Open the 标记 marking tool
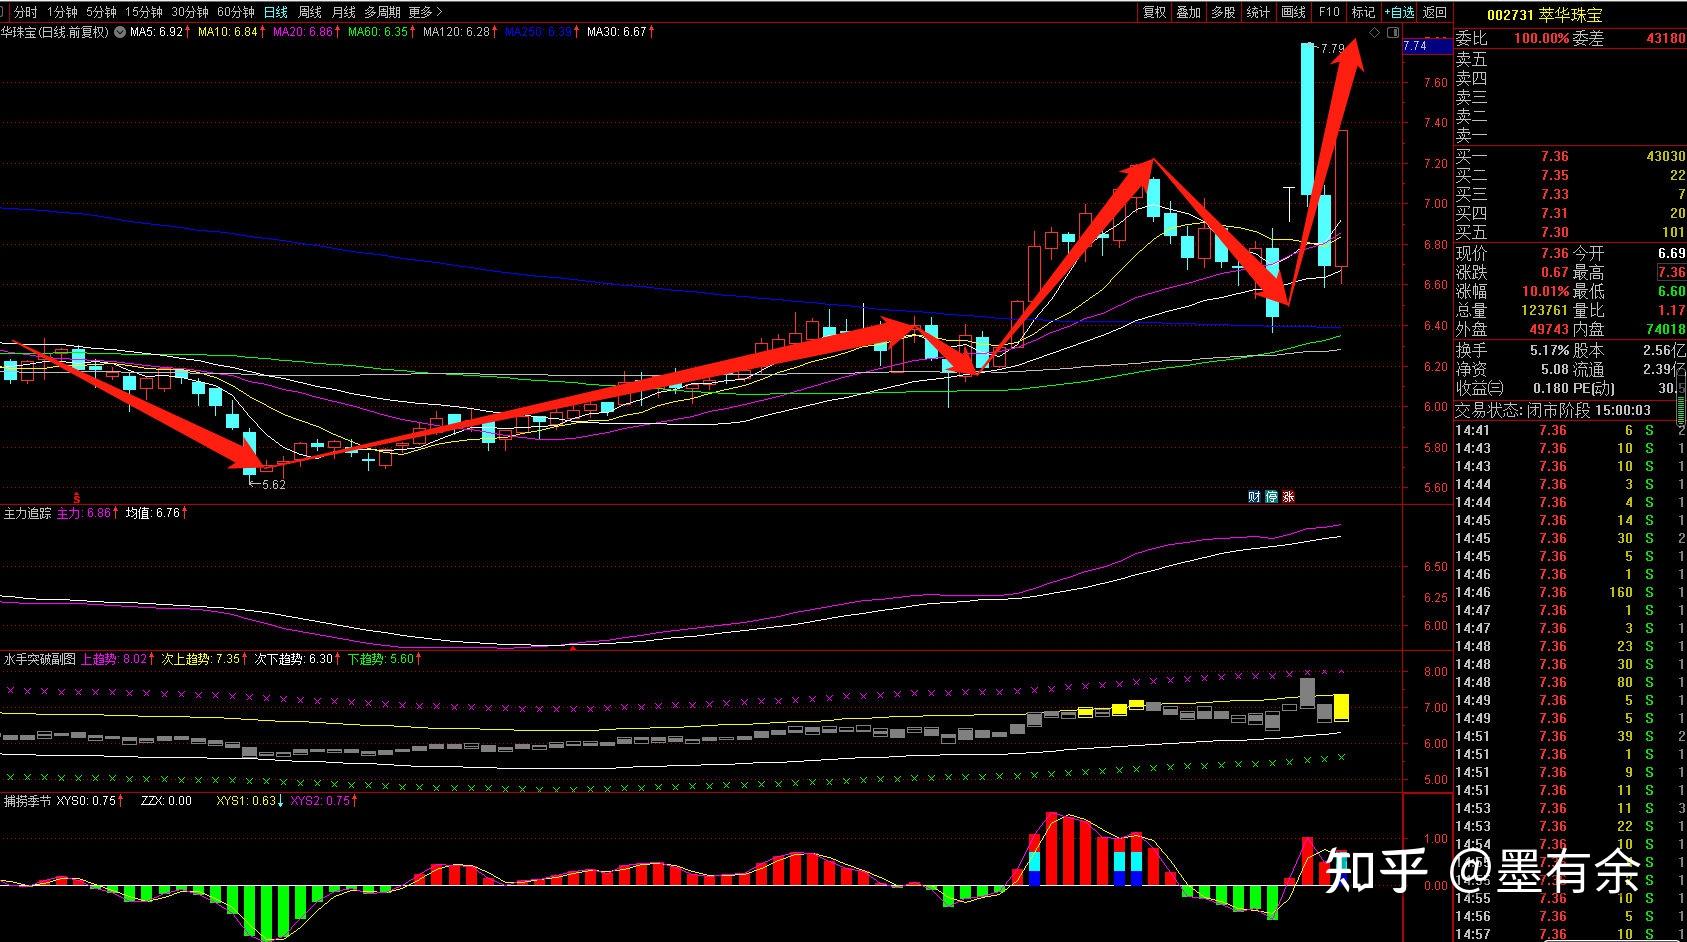 pyautogui.click(x=1363, y=12)
